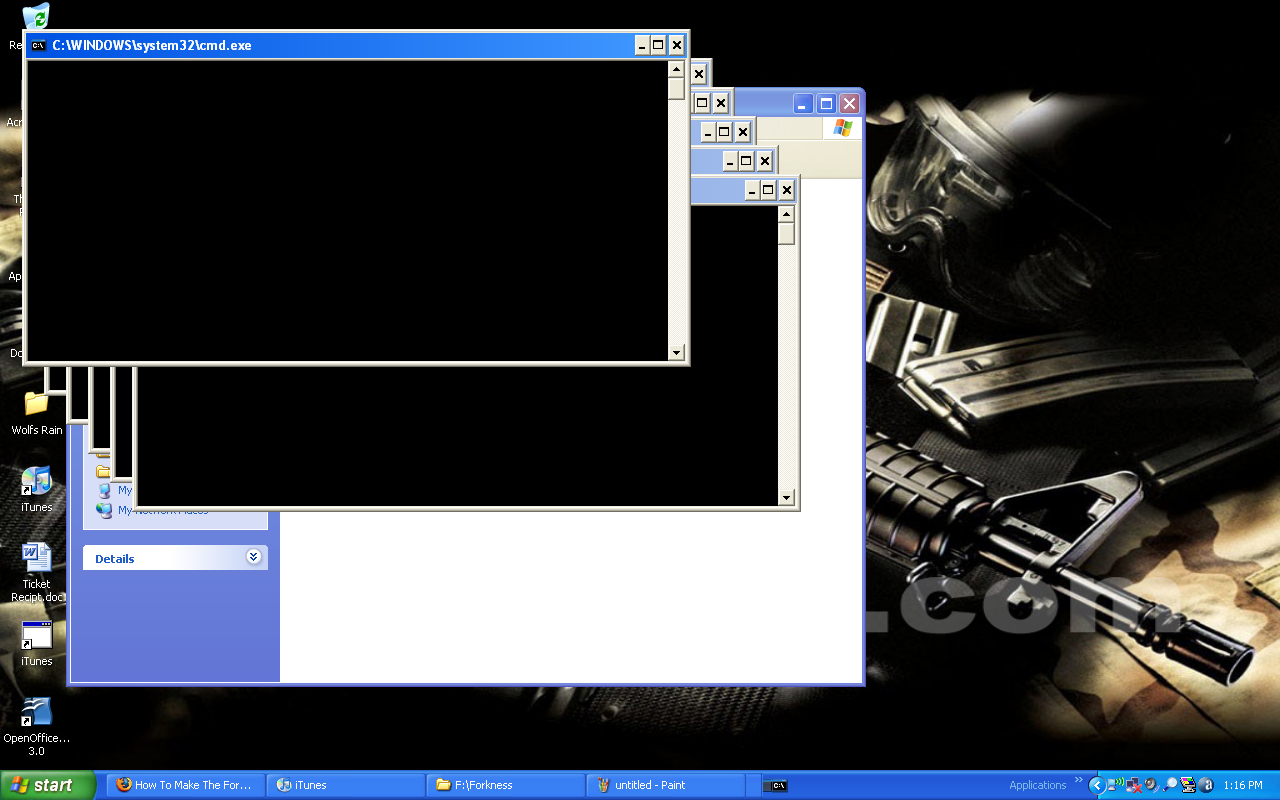Click the colorful display tray icon
Screen dimensions: 1280x800
[x=1188, y=785]
